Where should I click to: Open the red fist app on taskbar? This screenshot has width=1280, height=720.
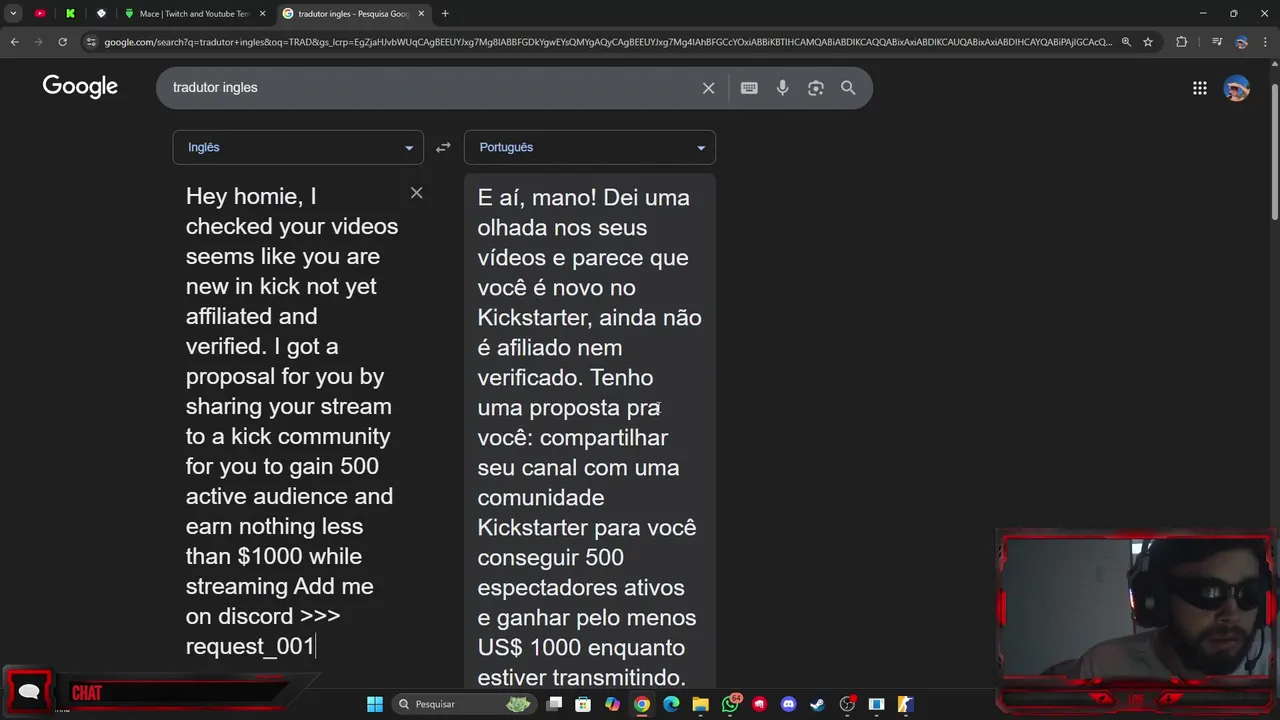[759, 704]
